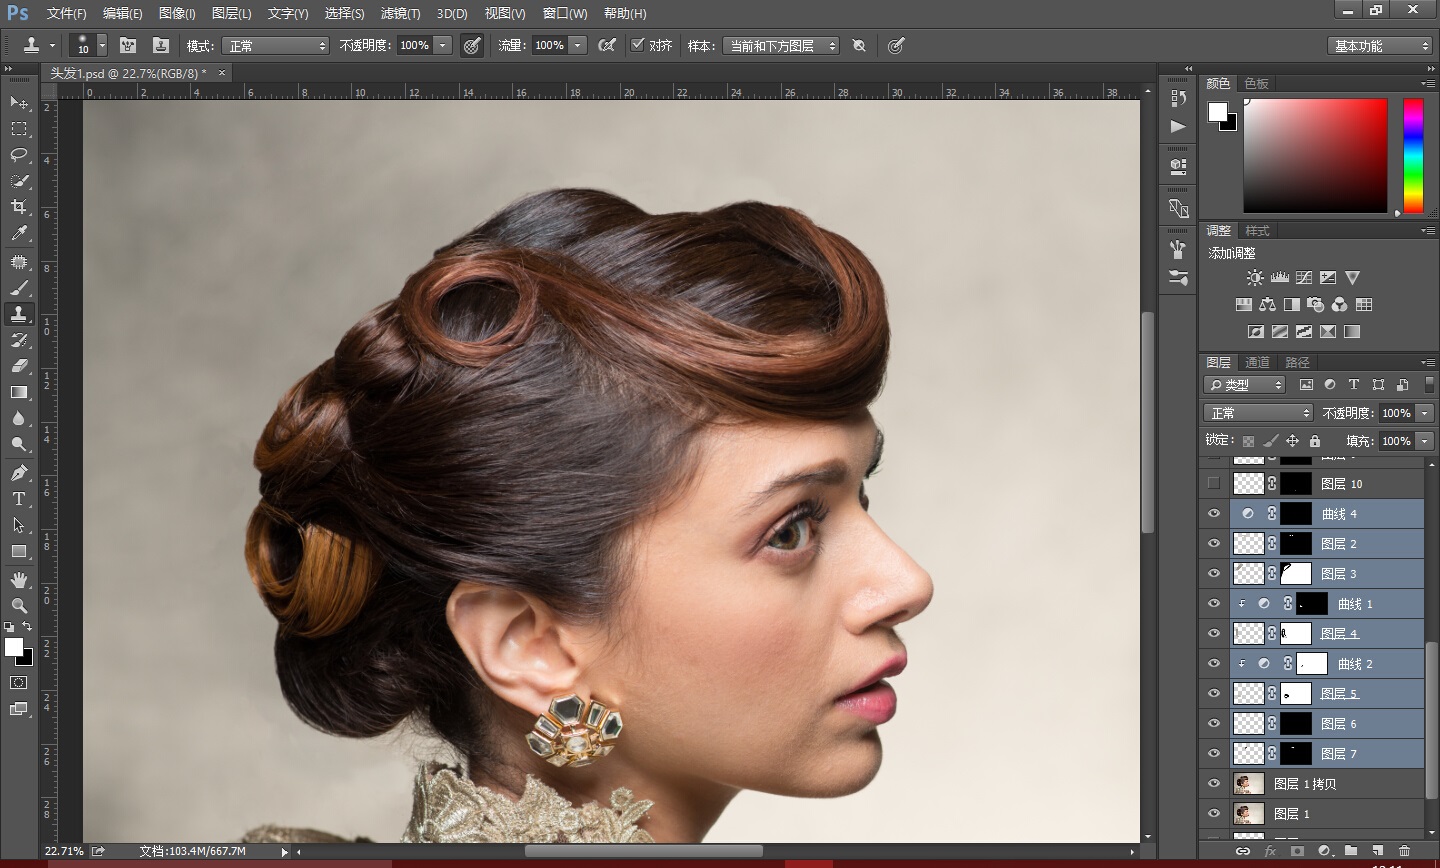Select the Eyedropper tool
The width and height of the screenshot is (1440, 868).
click(19, 233)
